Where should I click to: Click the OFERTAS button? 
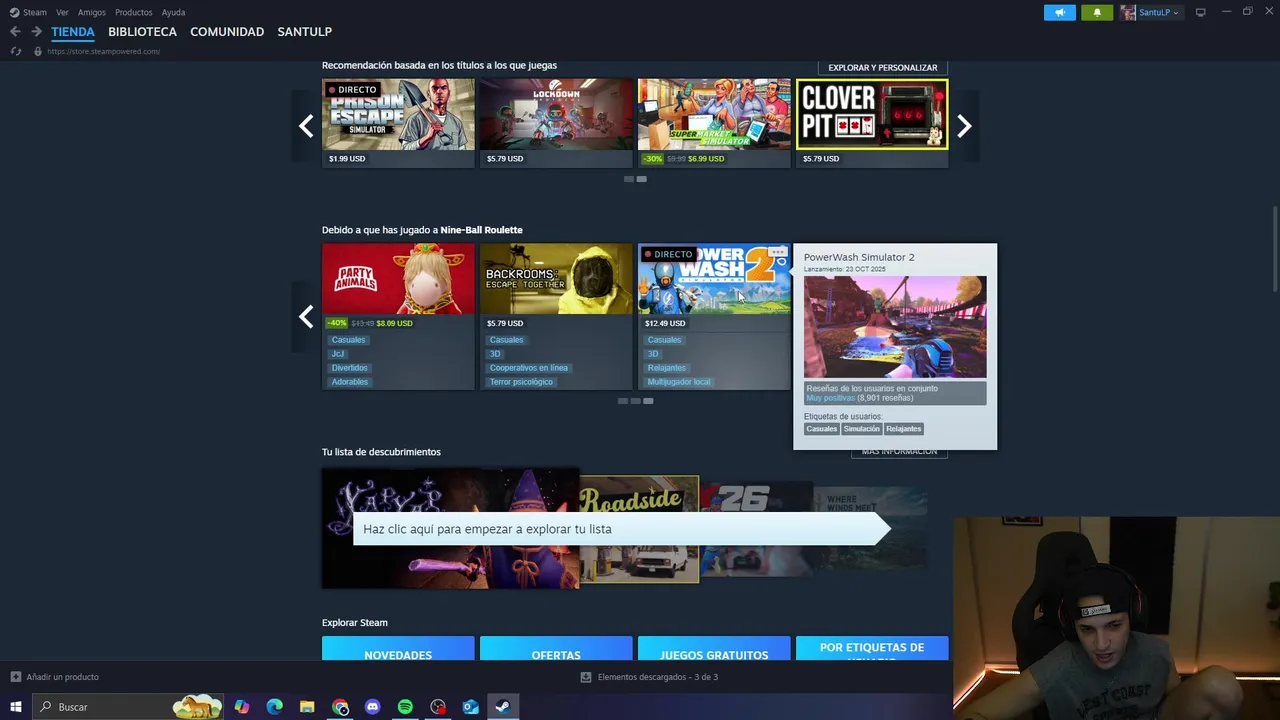click(556, 650)
